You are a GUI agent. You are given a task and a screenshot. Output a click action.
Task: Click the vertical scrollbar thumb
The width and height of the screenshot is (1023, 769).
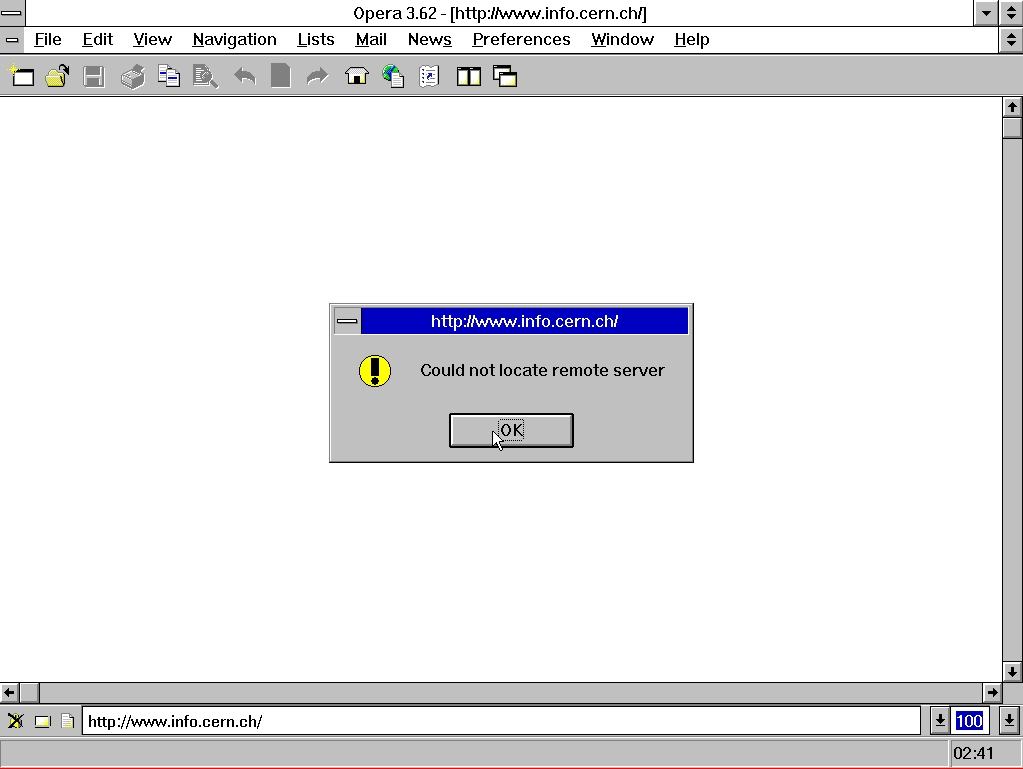point(1012,127)
